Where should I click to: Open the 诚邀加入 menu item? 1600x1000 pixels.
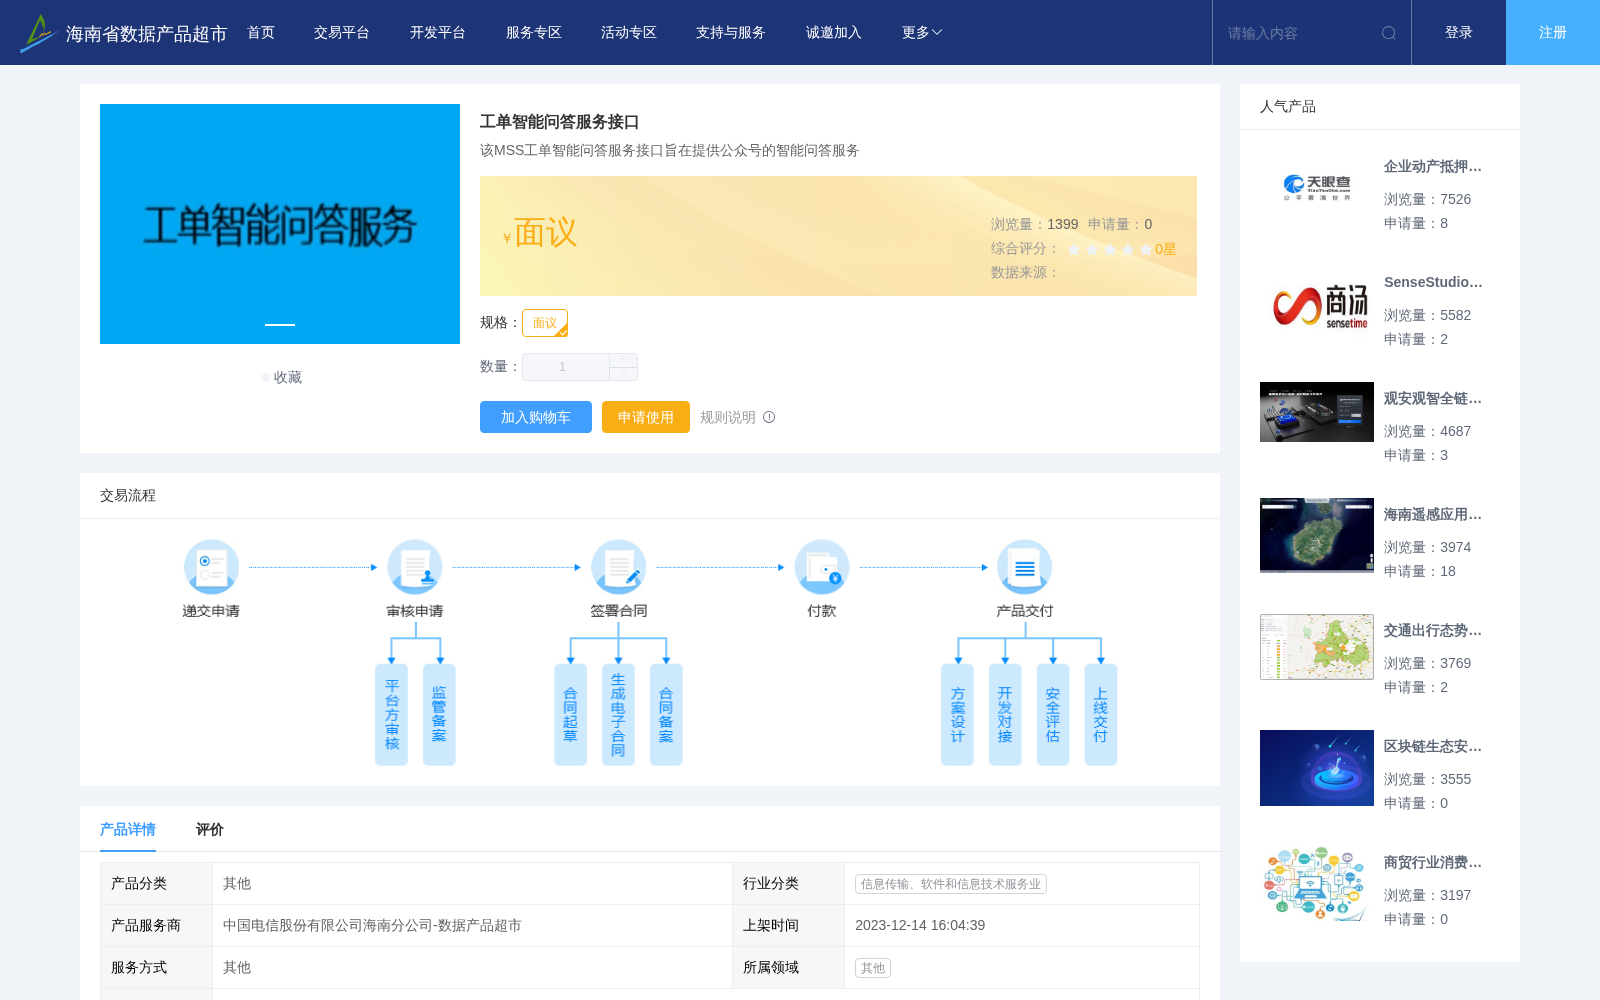point(834,33)
